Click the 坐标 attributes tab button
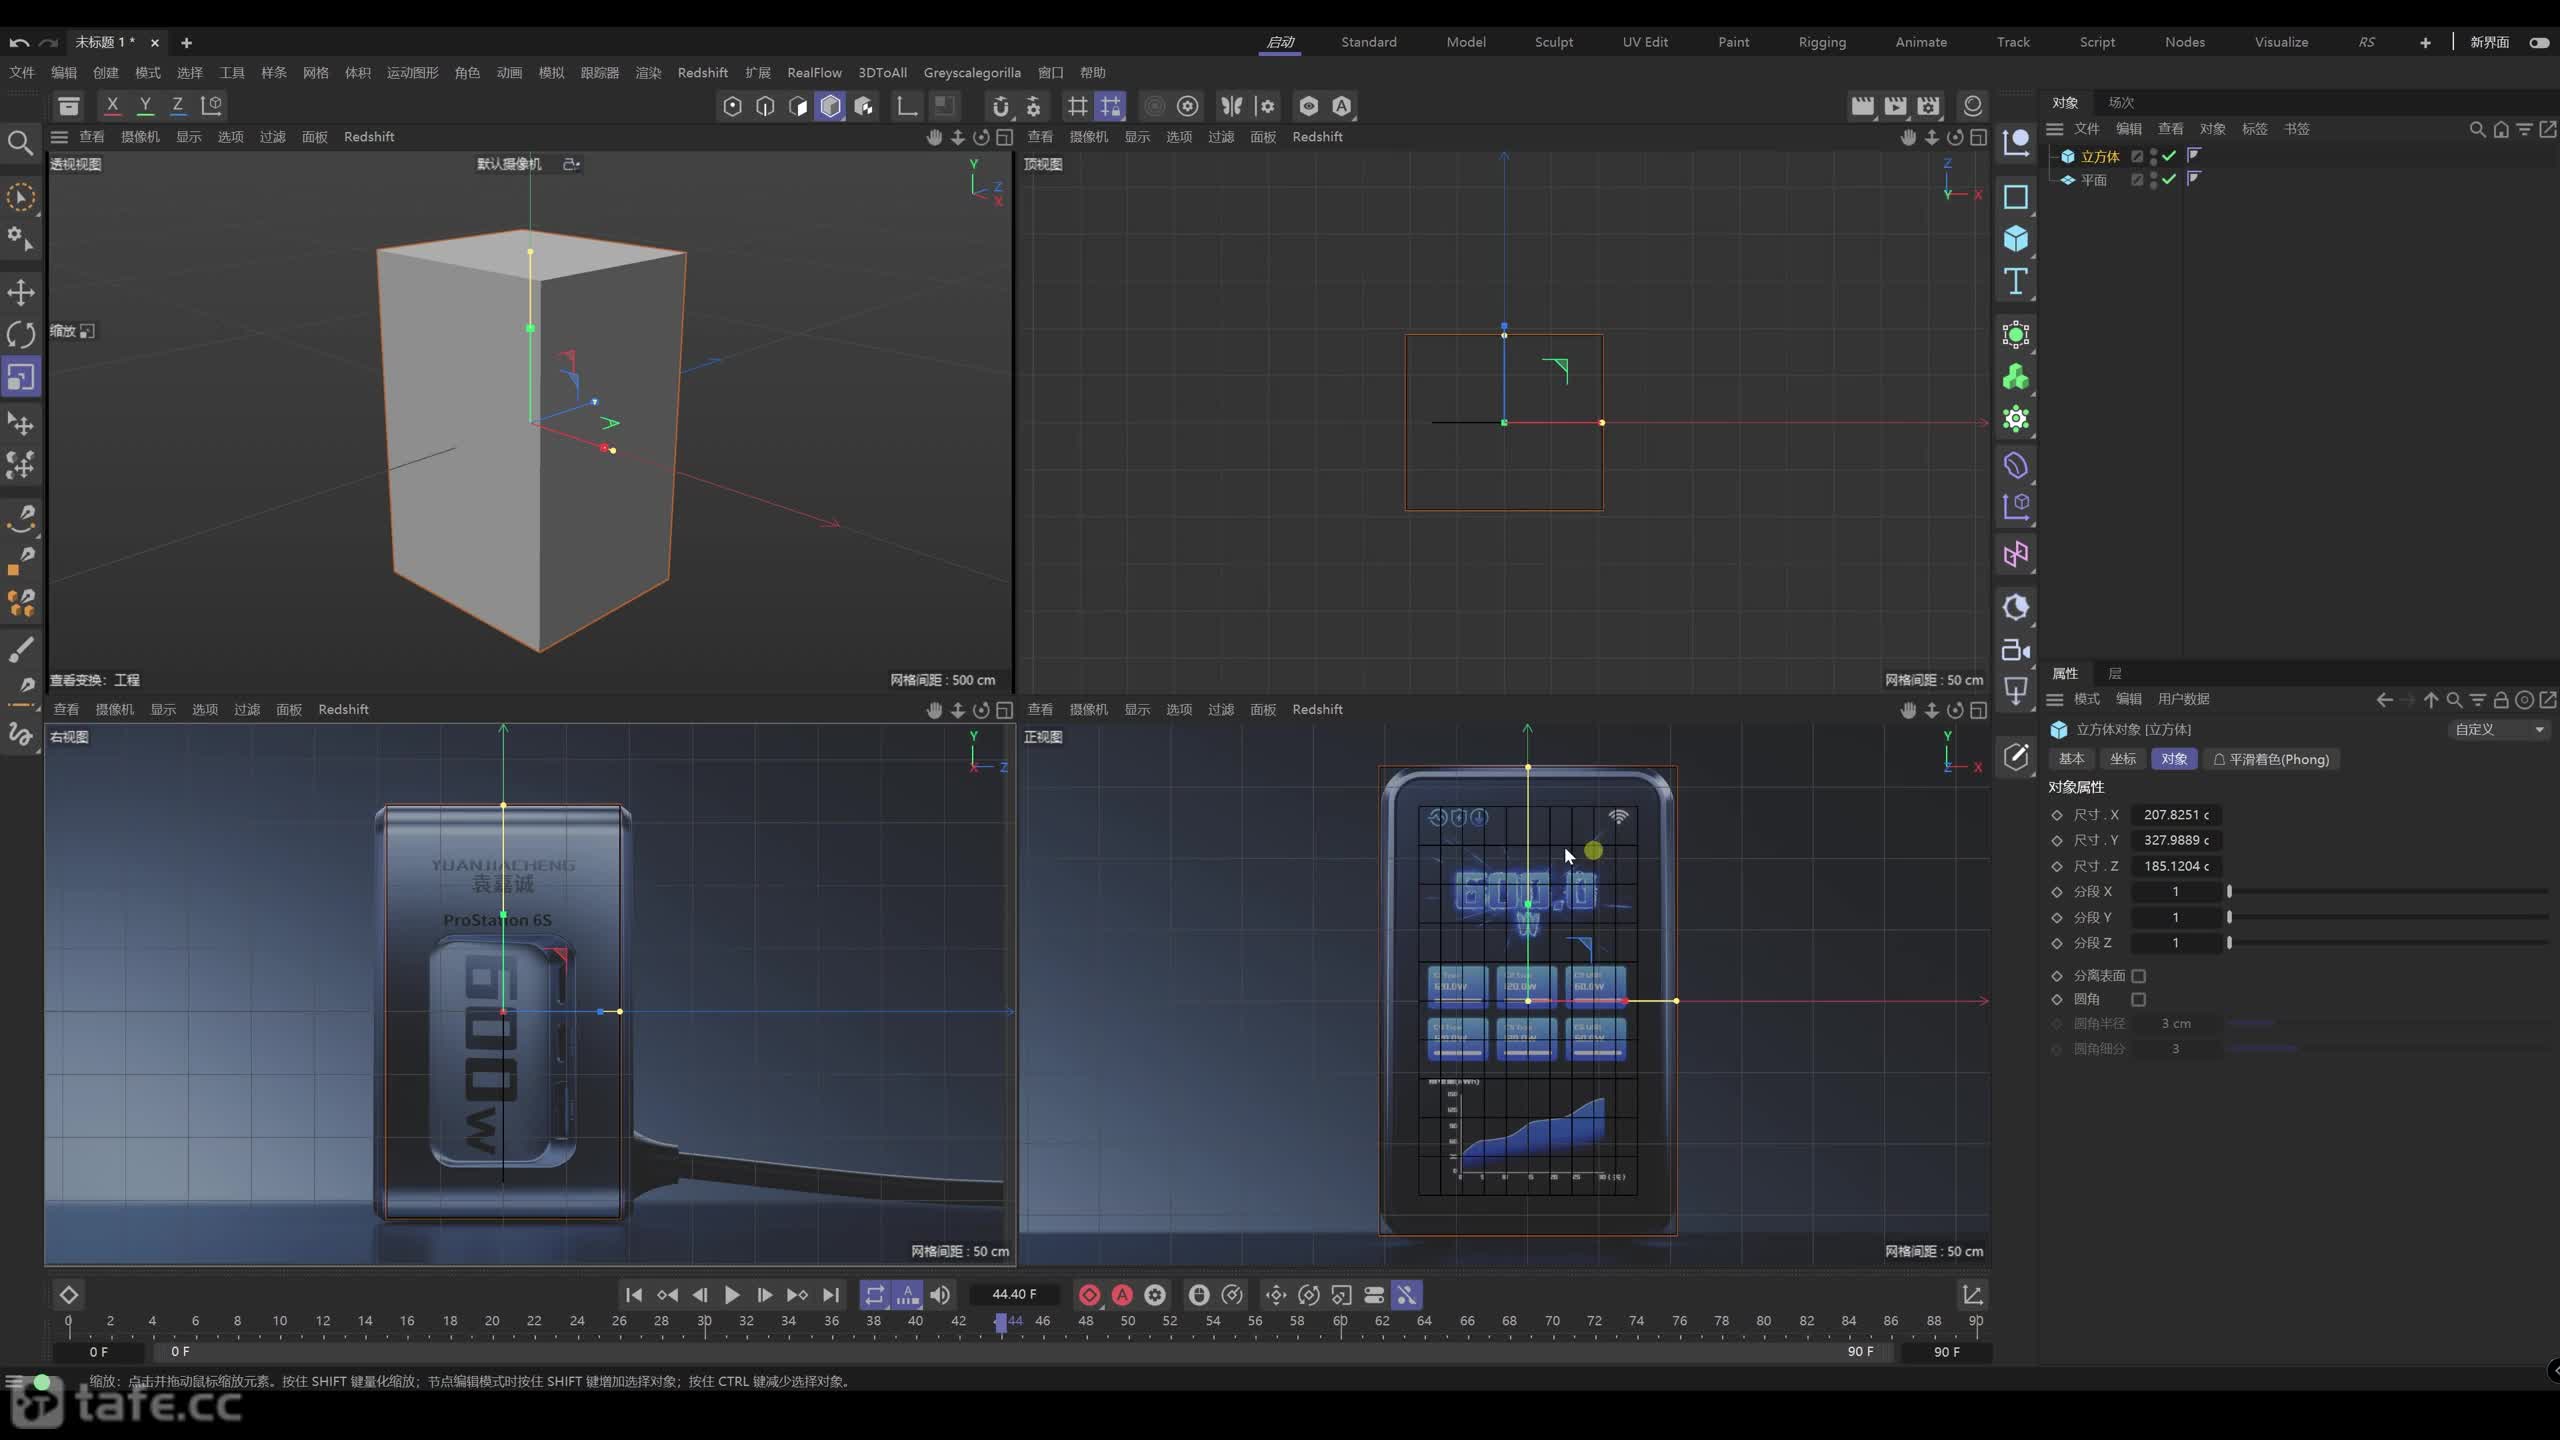The height and width of the screenshot is (1440, 2560). [2123, 759]
